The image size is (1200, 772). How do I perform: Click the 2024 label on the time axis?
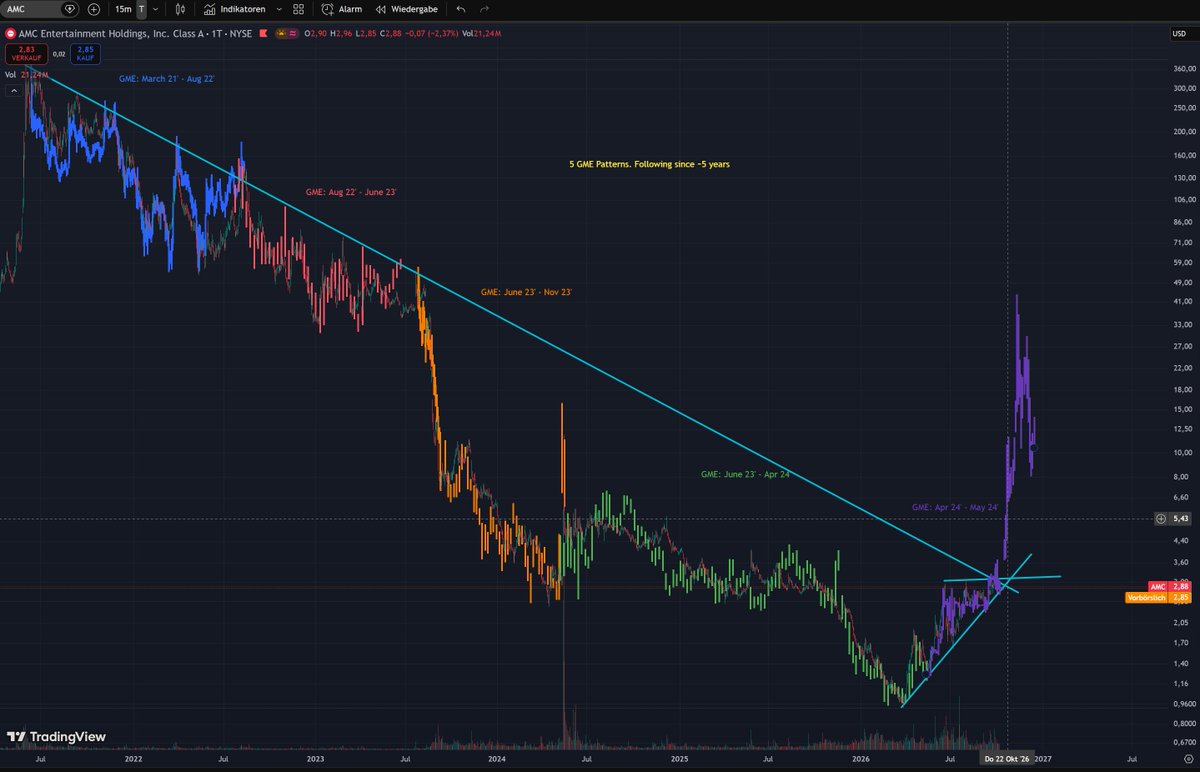498,759
